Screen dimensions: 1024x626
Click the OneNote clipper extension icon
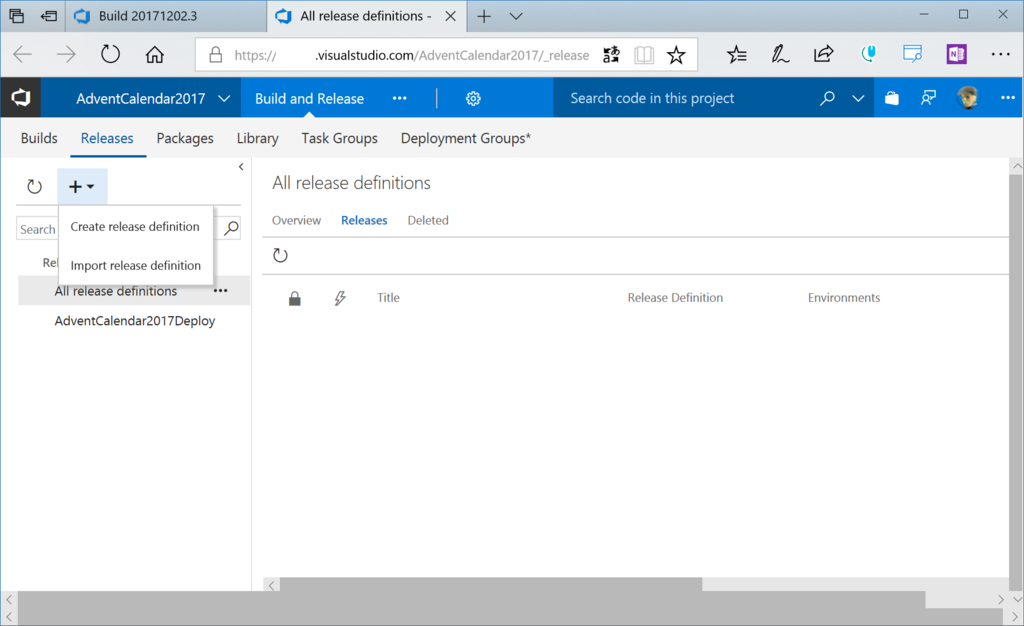[x=957, y=54]
